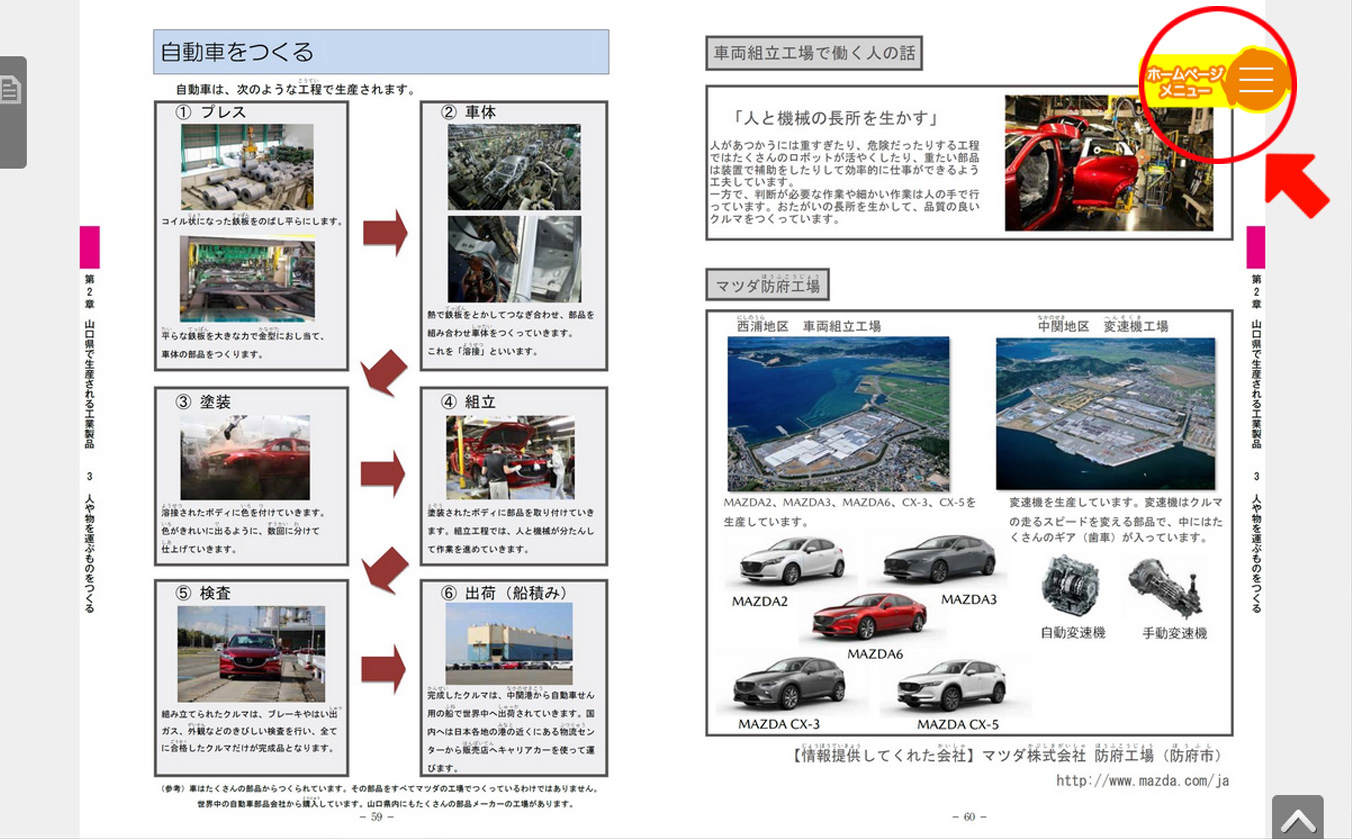The height and width of the screenshot is (839, 1352).
Task: Click the arrow from プレス to 車体
Action: point(385,233)
